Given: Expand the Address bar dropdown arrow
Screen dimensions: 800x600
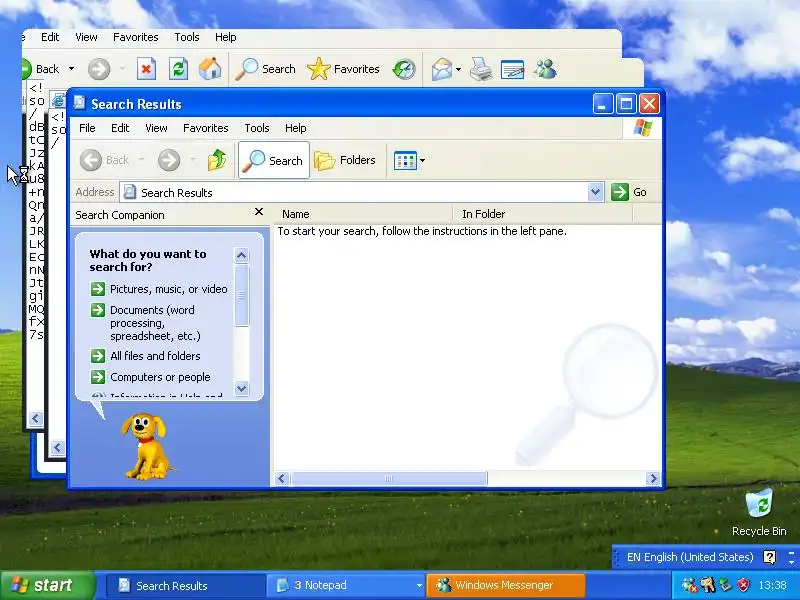Looking at the screenshot, I should pos(595,192).
